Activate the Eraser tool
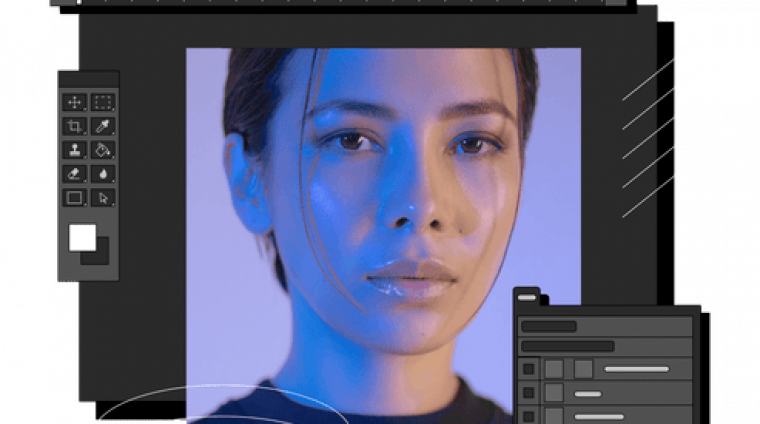Viewport: 760px width, 424px height. pyautogui.click(x=75, y=174)
